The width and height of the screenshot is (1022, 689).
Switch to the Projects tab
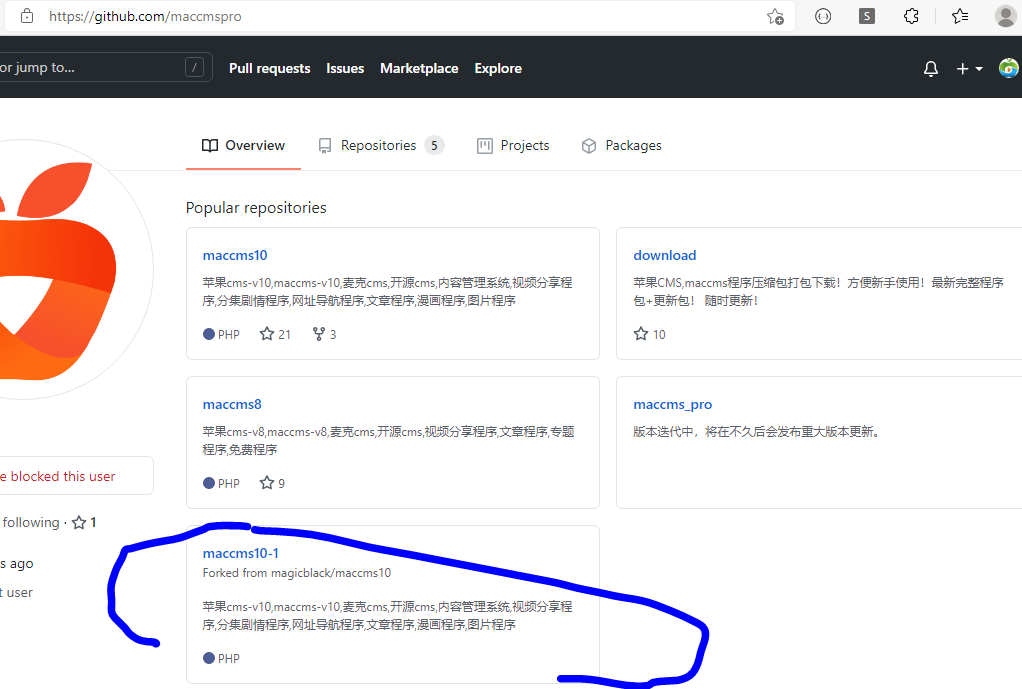(x=514, y=145)
